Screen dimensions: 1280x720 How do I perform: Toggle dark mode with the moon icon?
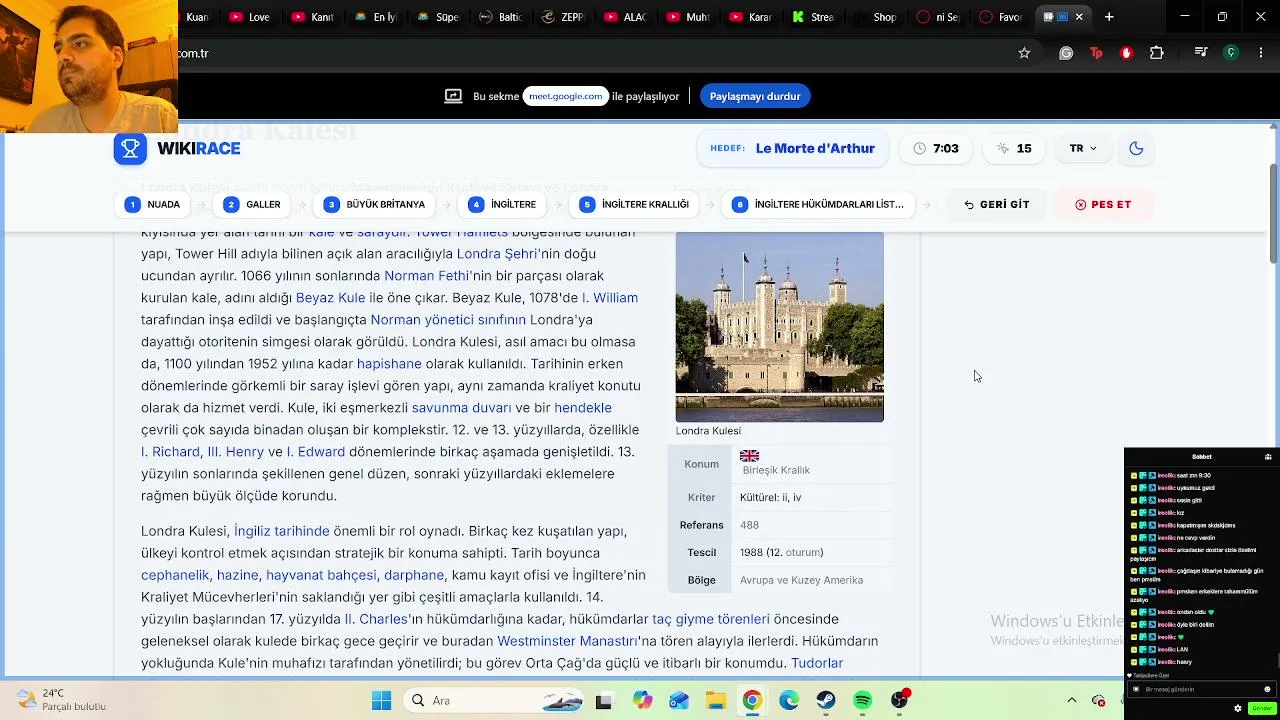pos(1136,148)
